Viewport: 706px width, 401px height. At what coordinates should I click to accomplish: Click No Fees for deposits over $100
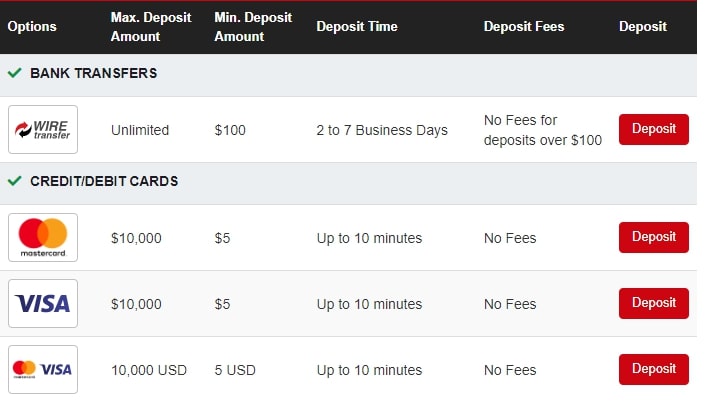(543, 130)
